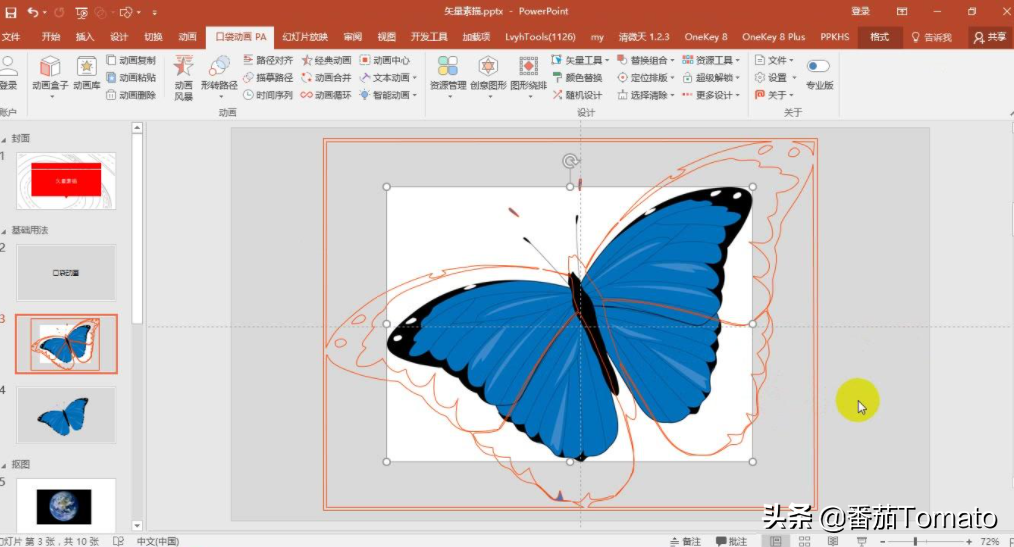Viewport: 1014px width, 547px height.
Task: Select slide 4 butterfly thumbnail
Action: [x=66, y=415]
